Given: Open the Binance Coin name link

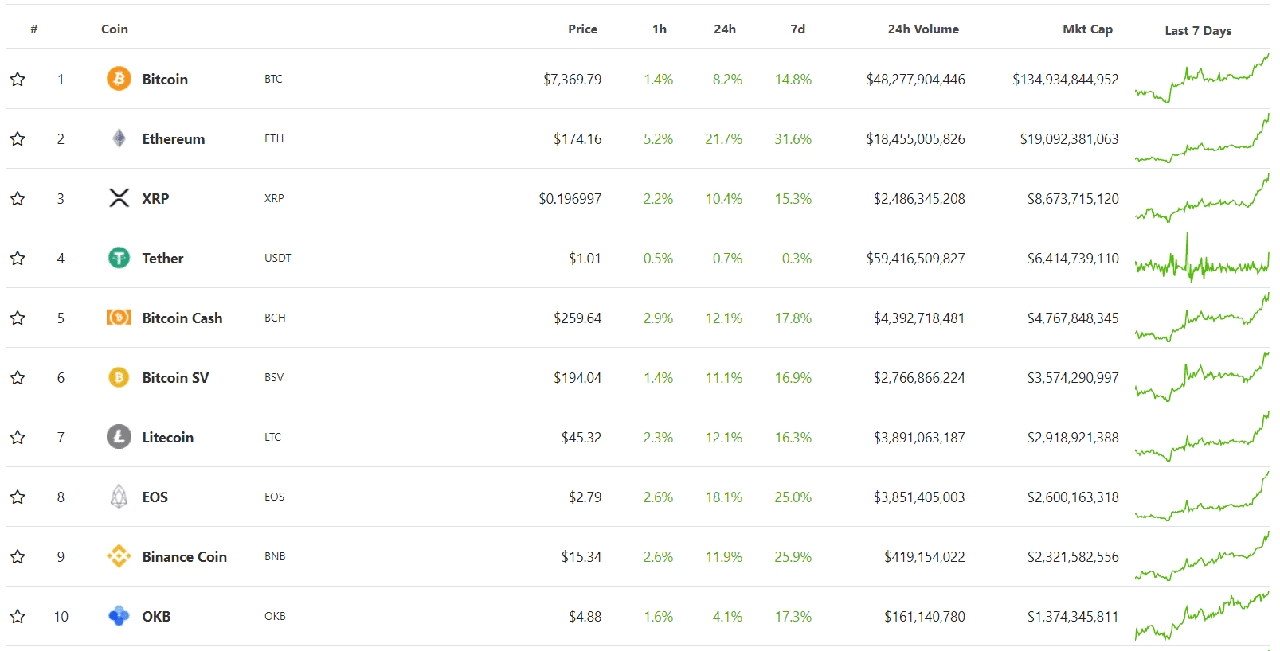Looking at the screenshot, I should click(184, 557).
